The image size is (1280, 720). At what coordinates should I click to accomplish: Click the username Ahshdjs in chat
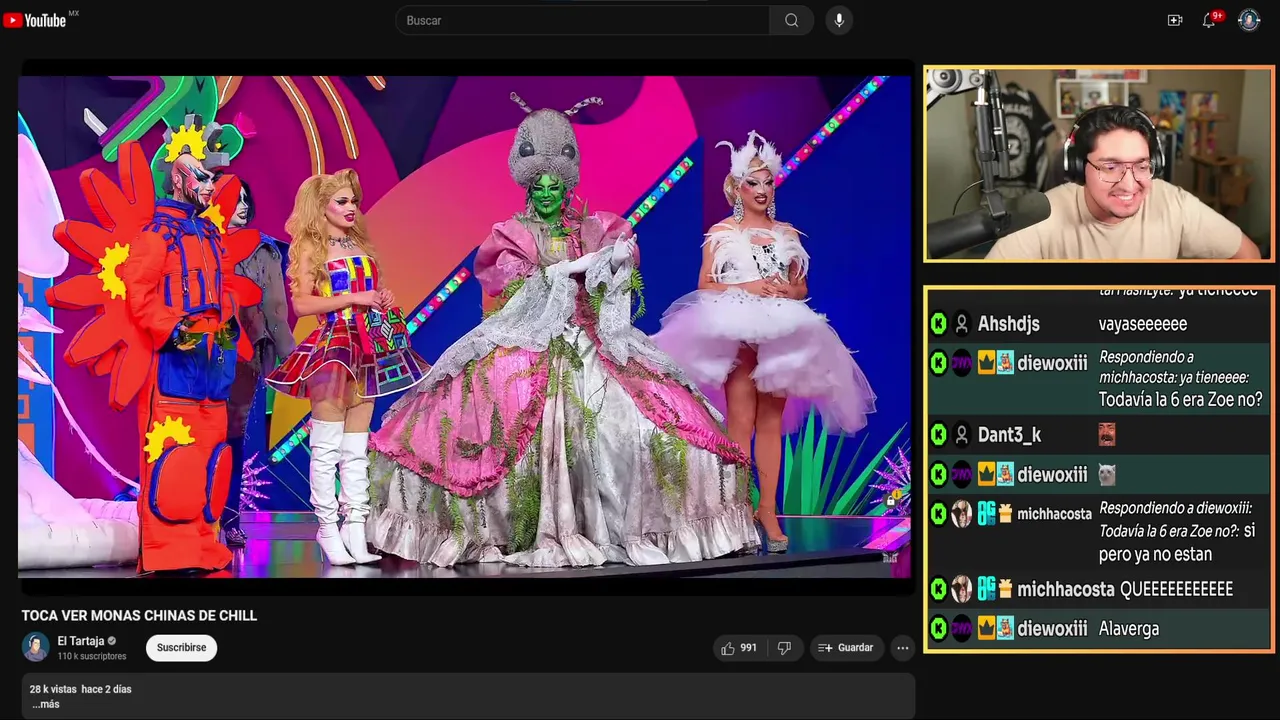click(1009, 324)
